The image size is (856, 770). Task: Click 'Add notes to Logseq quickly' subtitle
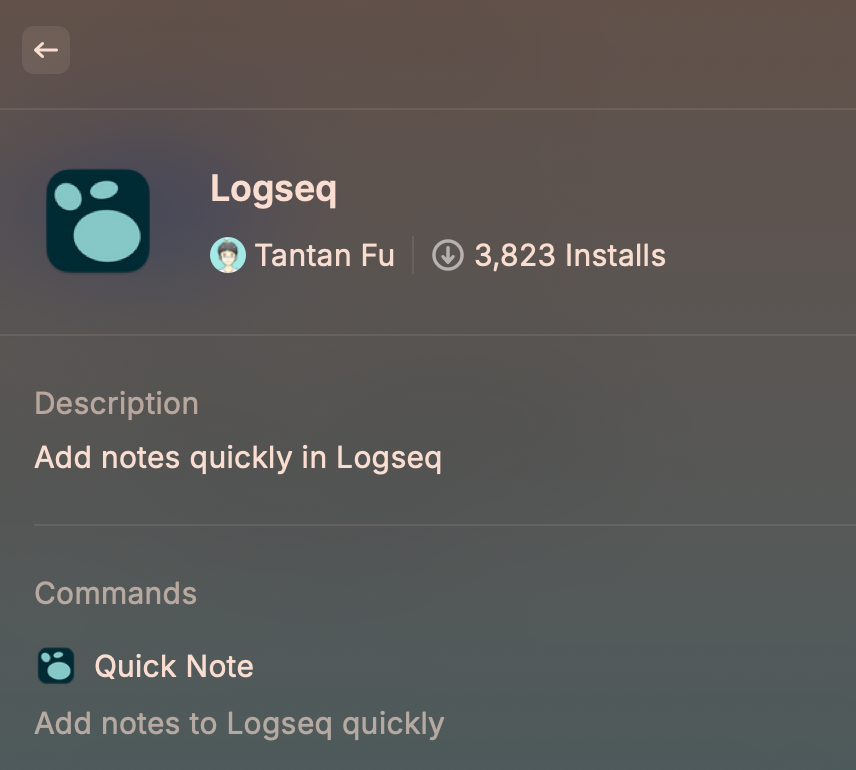click(240, 723)
